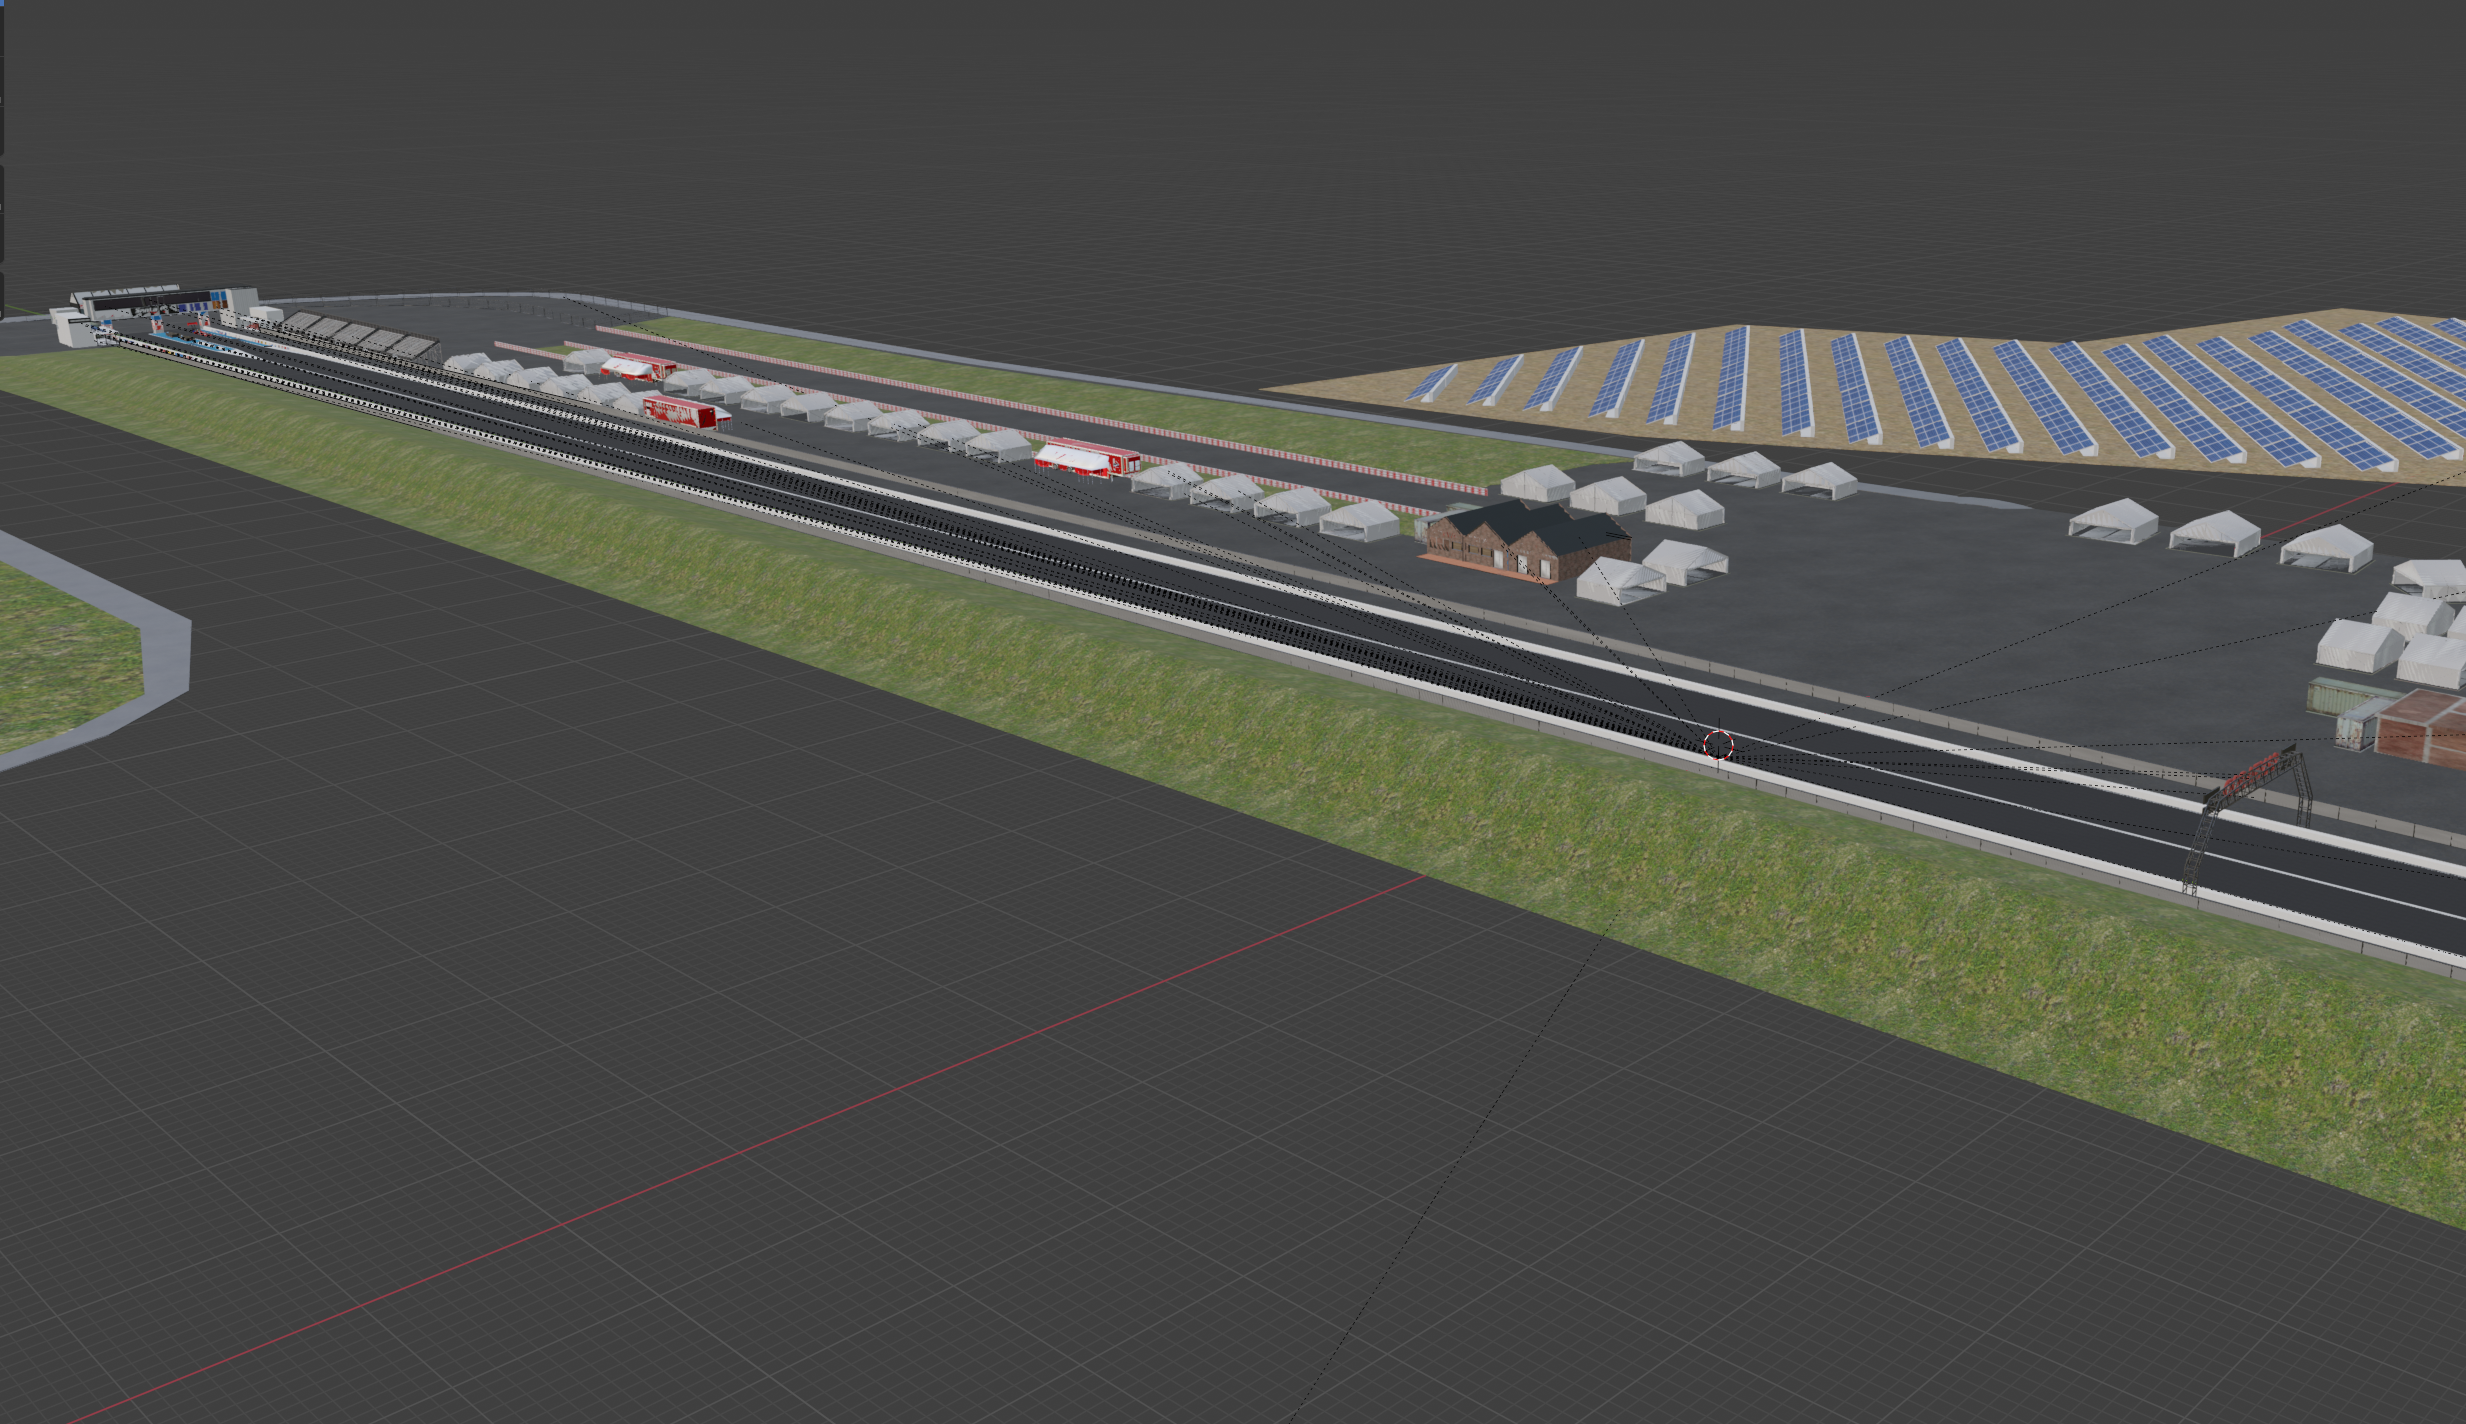Select the brick building with dark roof
Image resolution: width=2466 pixels, height=1424 pixels.
pos(1527,541)
